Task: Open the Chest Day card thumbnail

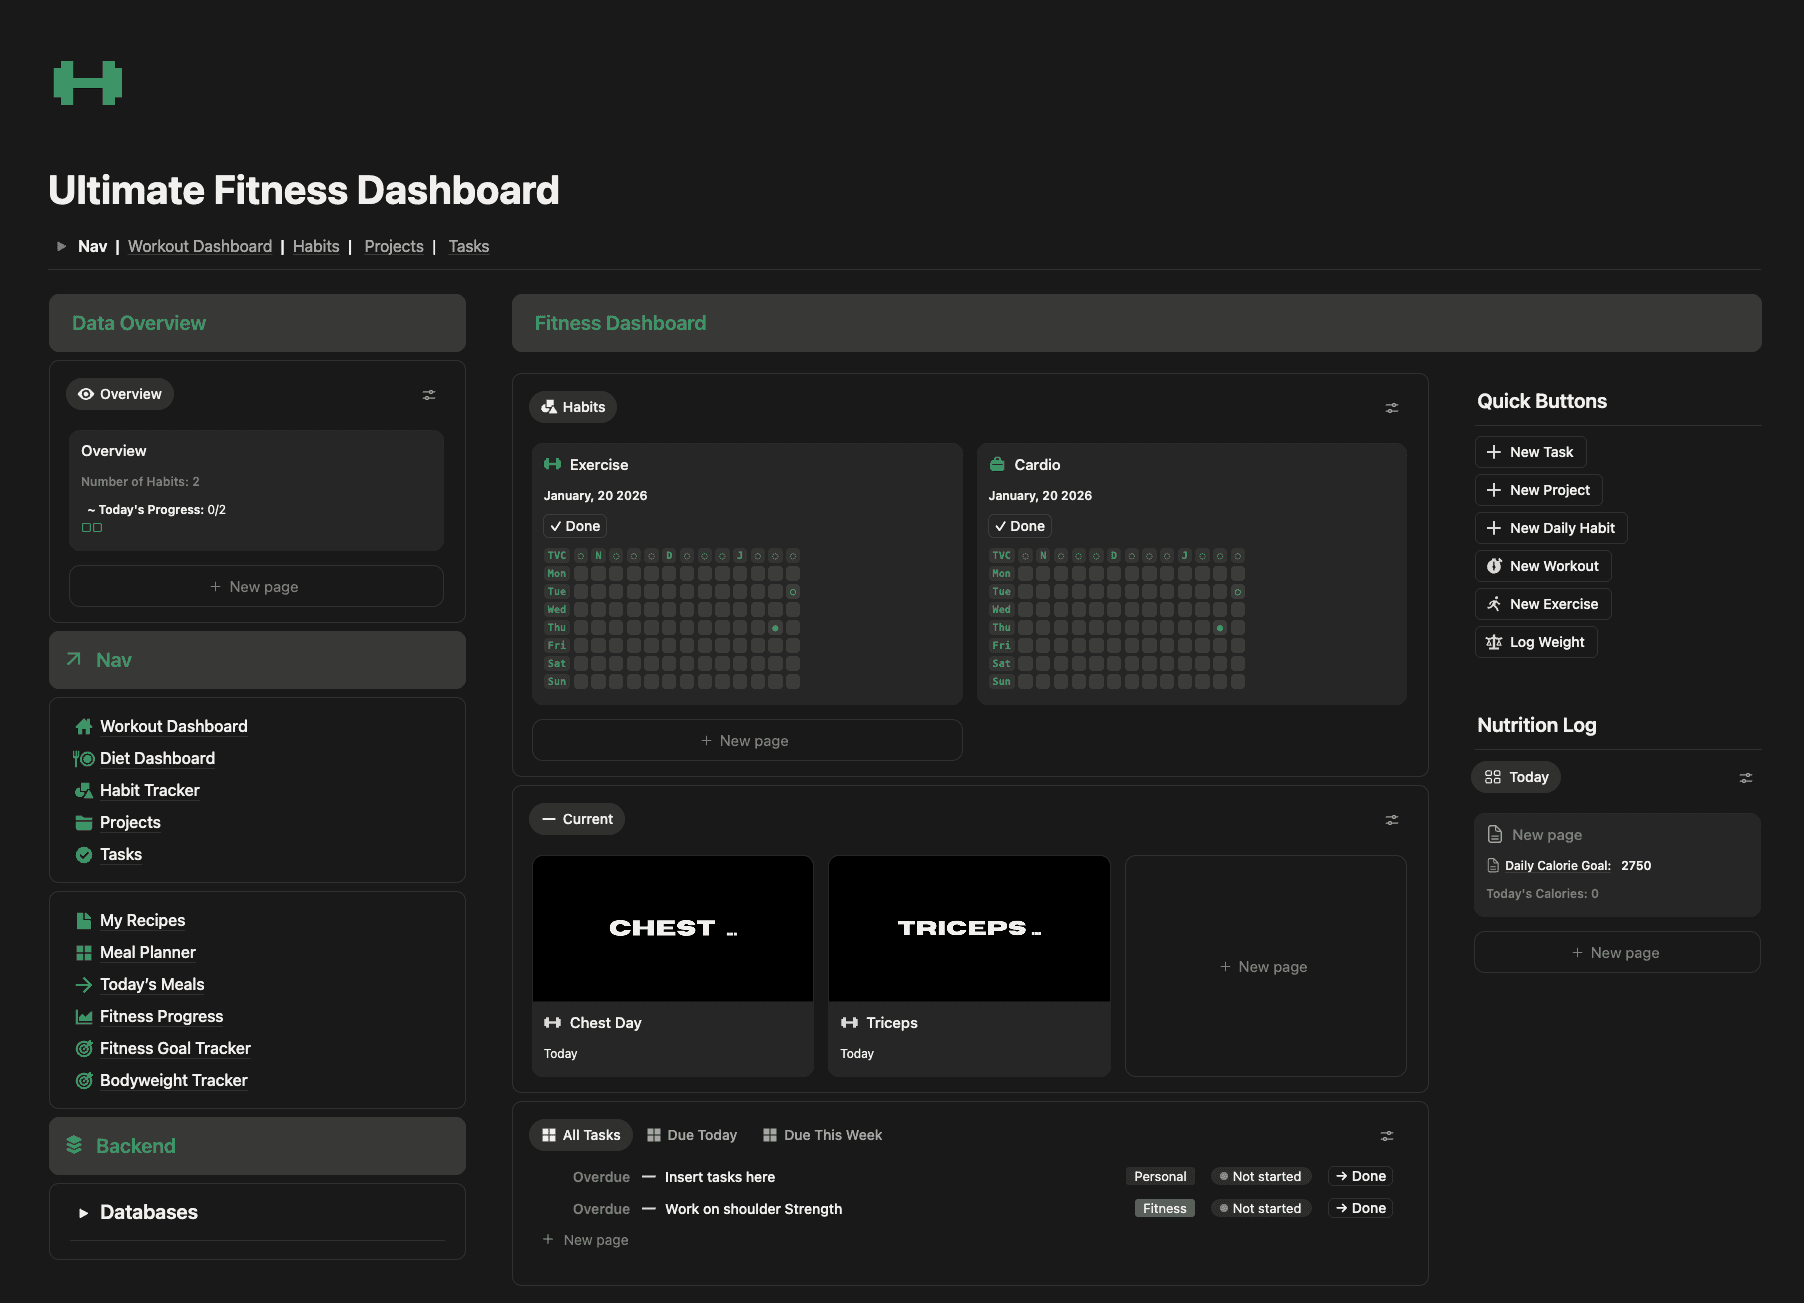Action: coord(673,929)
